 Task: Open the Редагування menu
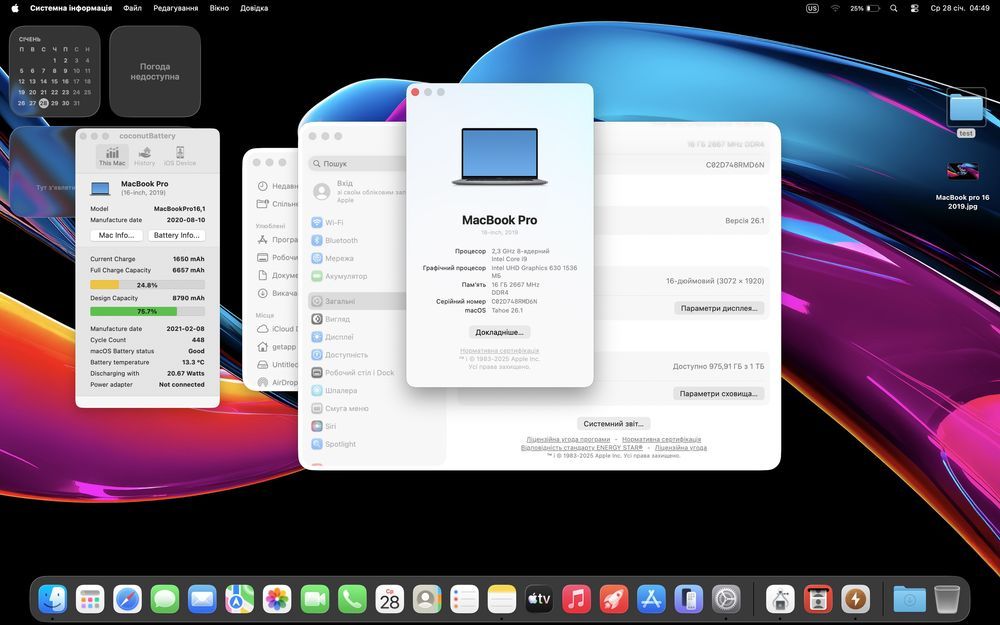tap(175, 8)
